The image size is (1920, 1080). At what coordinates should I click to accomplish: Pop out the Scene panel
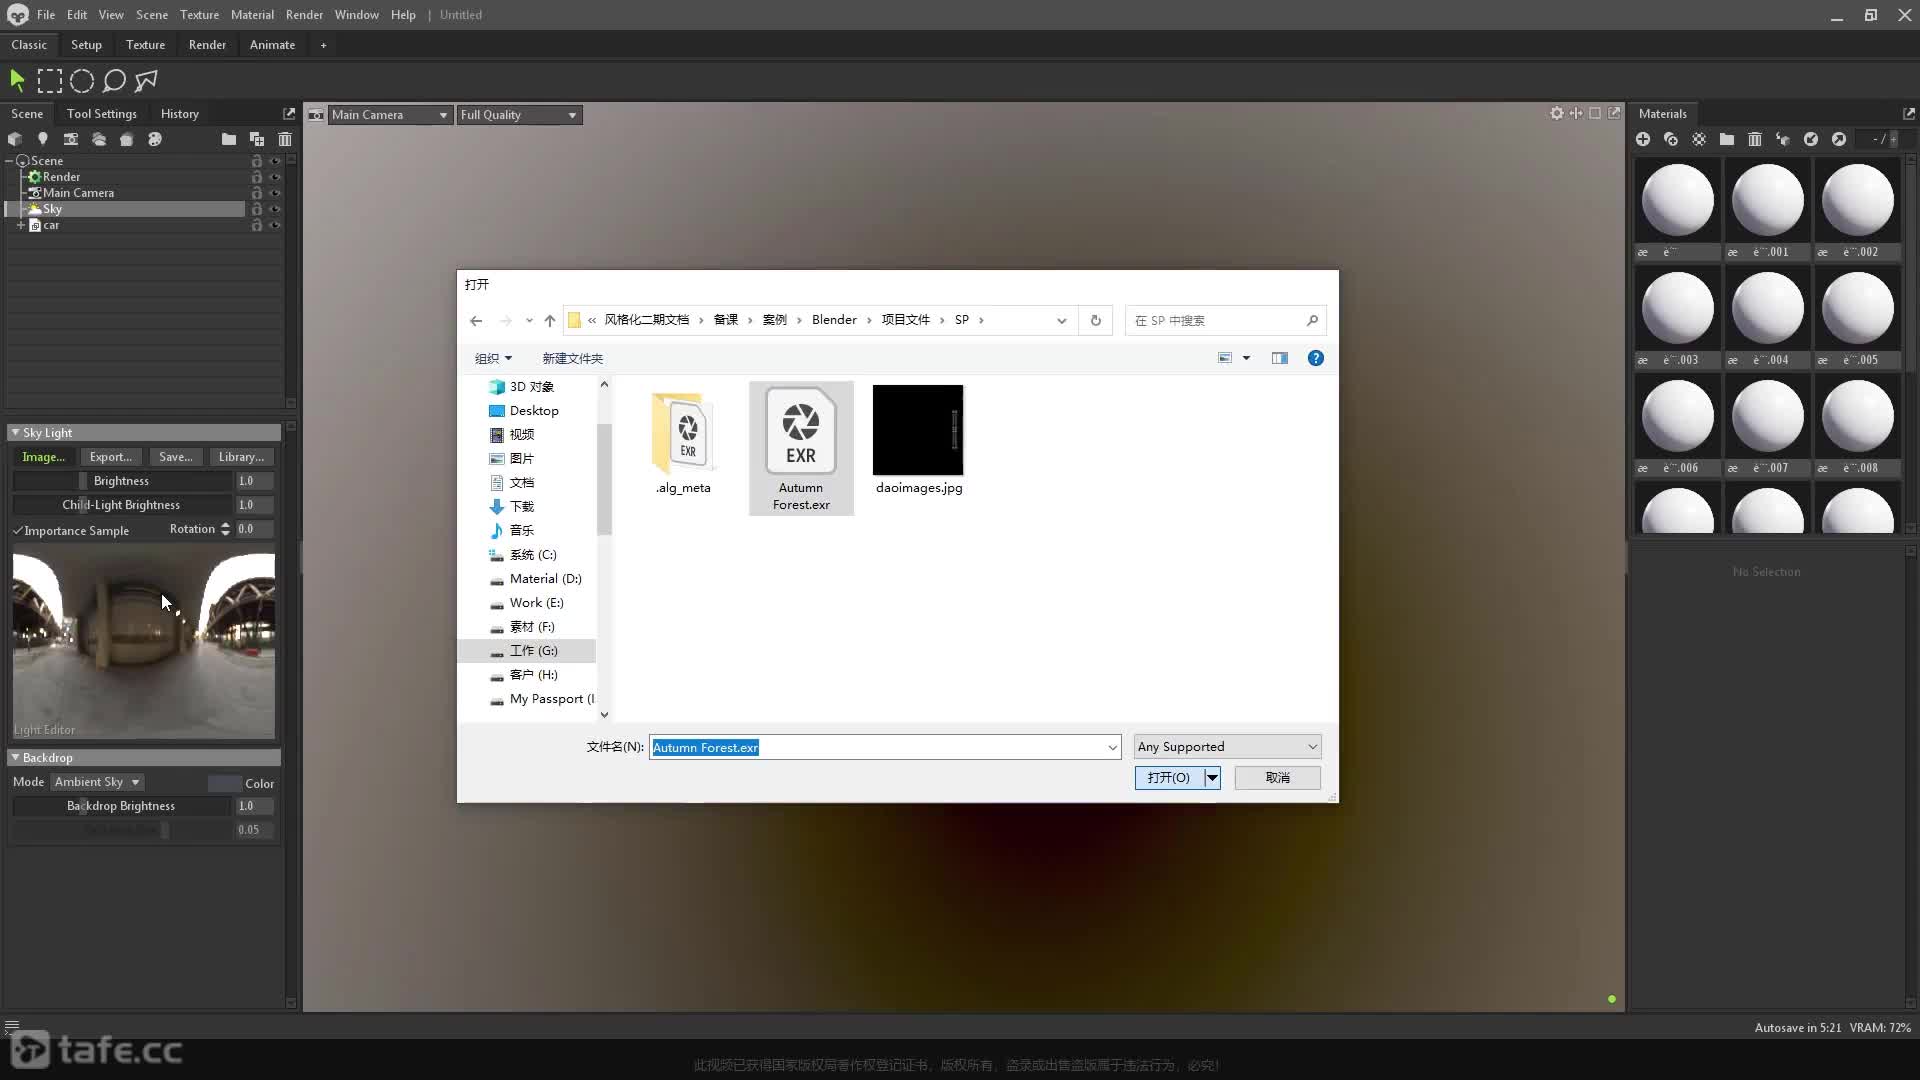[289, 113]
